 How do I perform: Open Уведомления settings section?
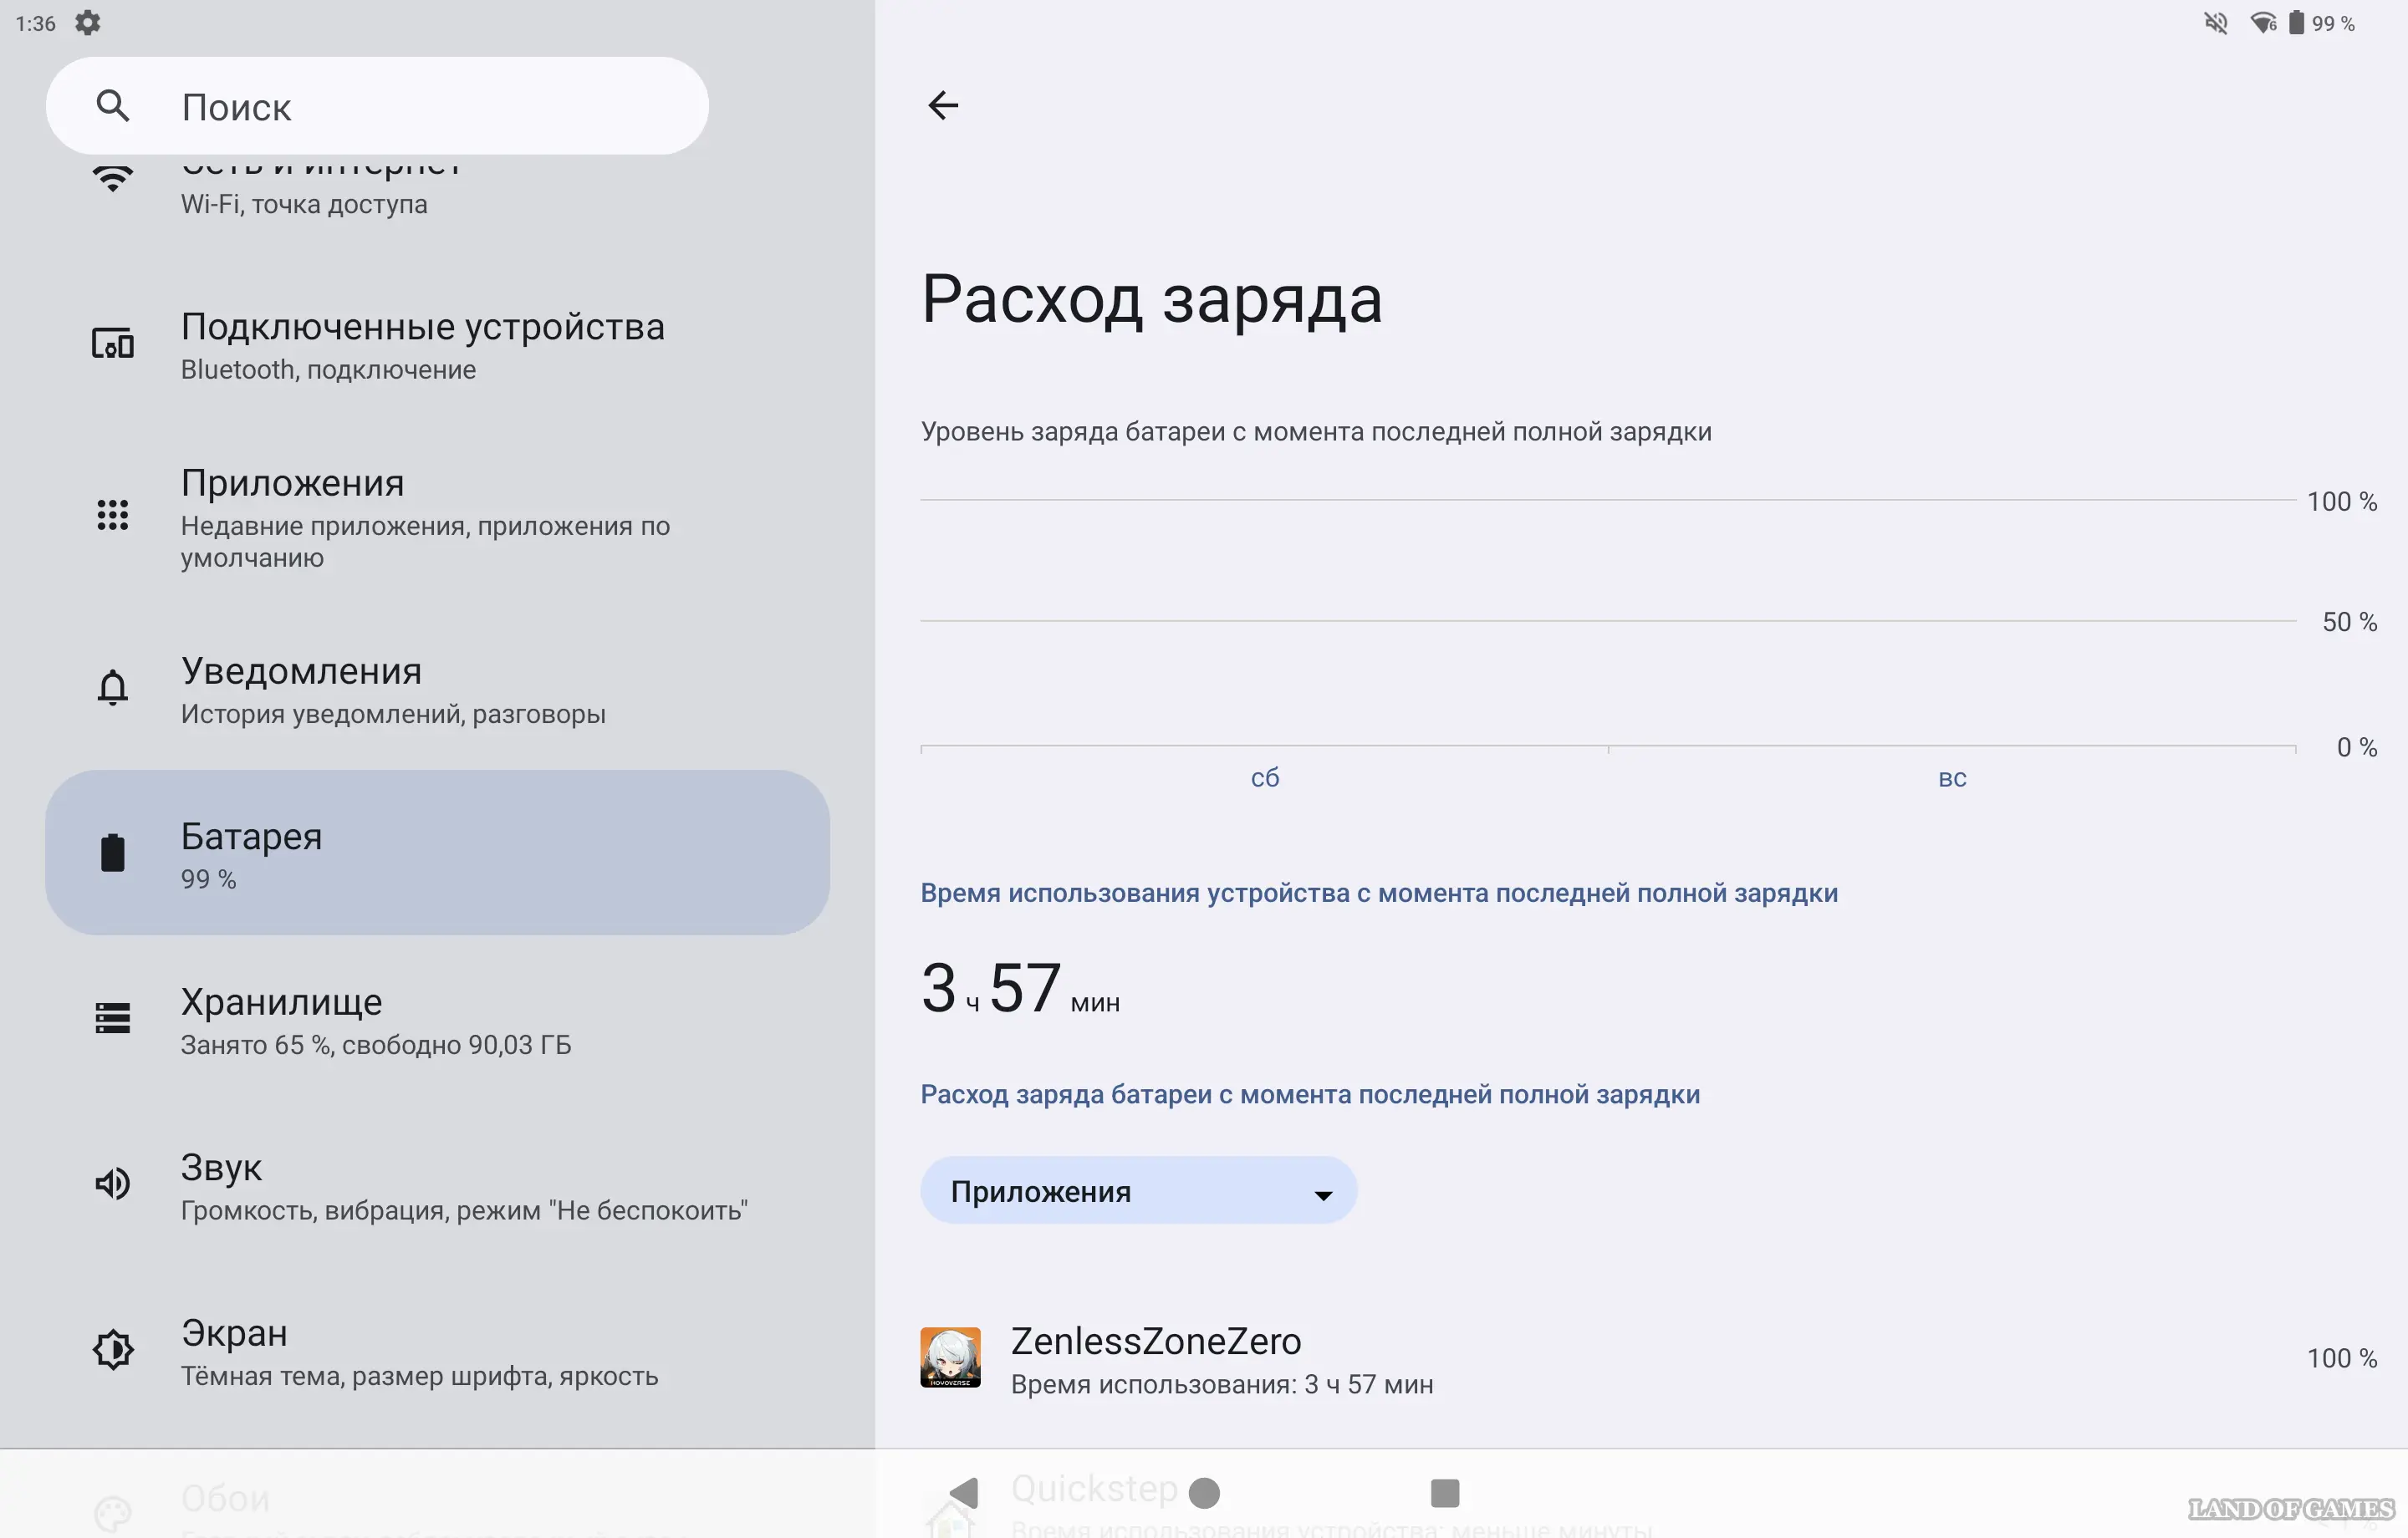pyautogui.click(x=392, y=689)
